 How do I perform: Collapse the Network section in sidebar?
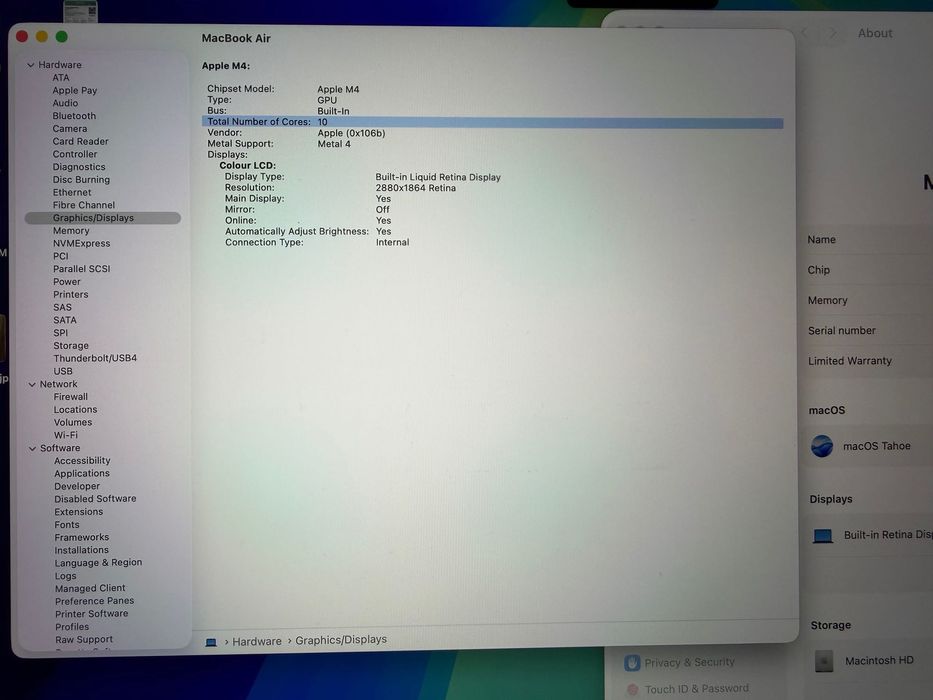point(32,385)
